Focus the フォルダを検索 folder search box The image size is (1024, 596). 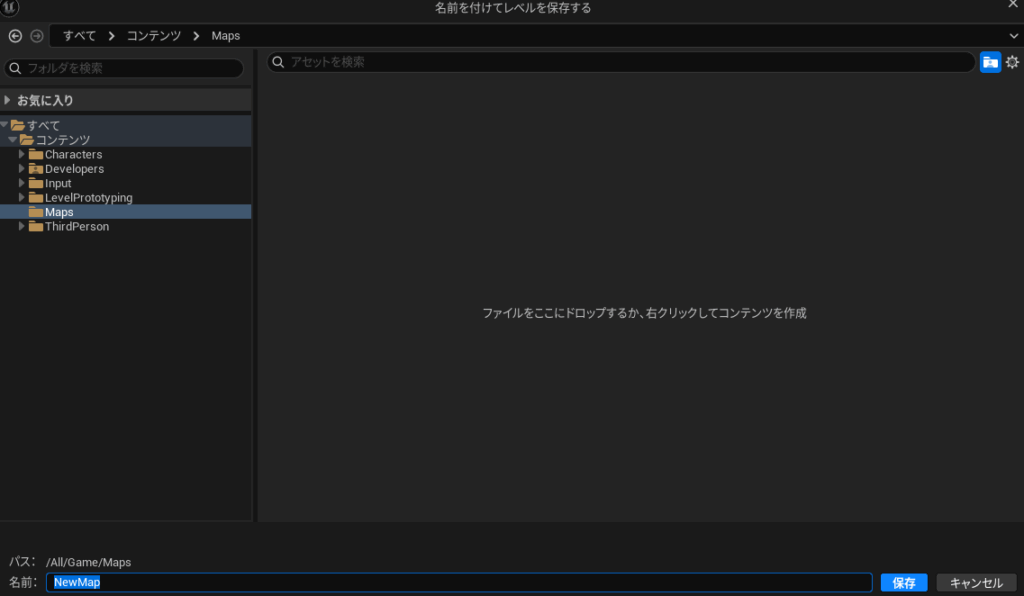130,68
